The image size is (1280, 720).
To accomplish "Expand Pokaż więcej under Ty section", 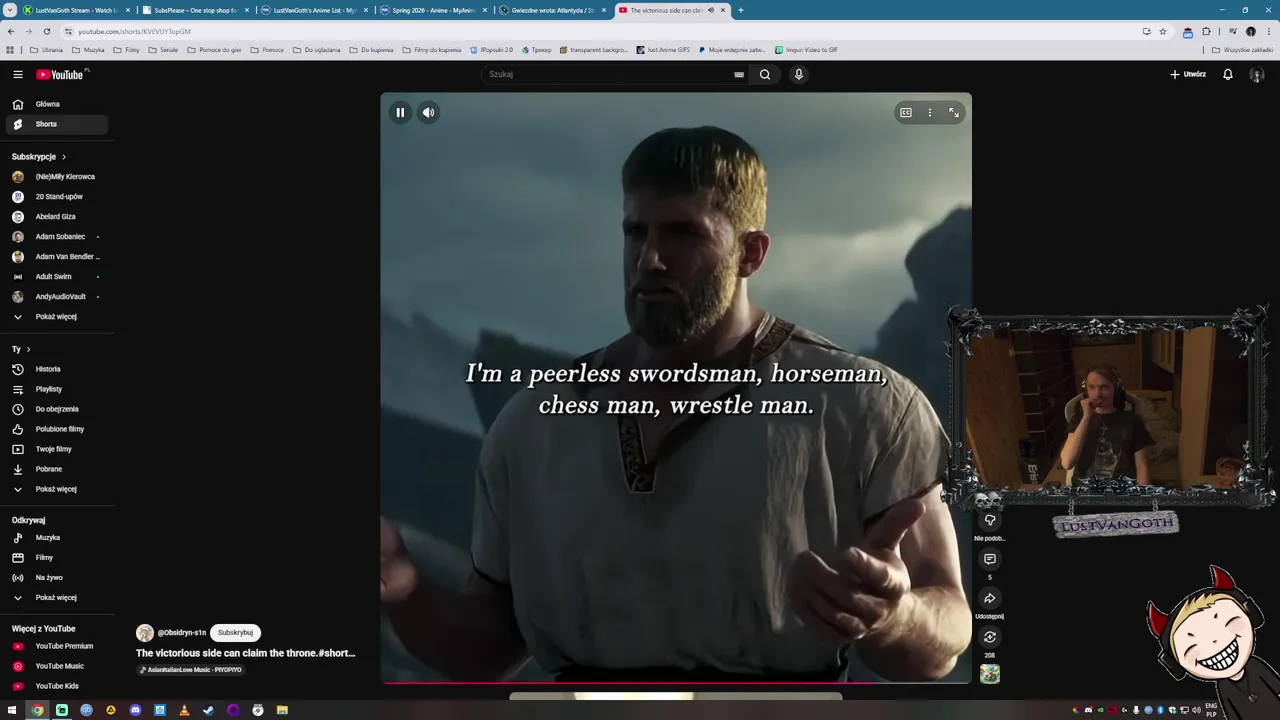I will click(x=56, y=489).
